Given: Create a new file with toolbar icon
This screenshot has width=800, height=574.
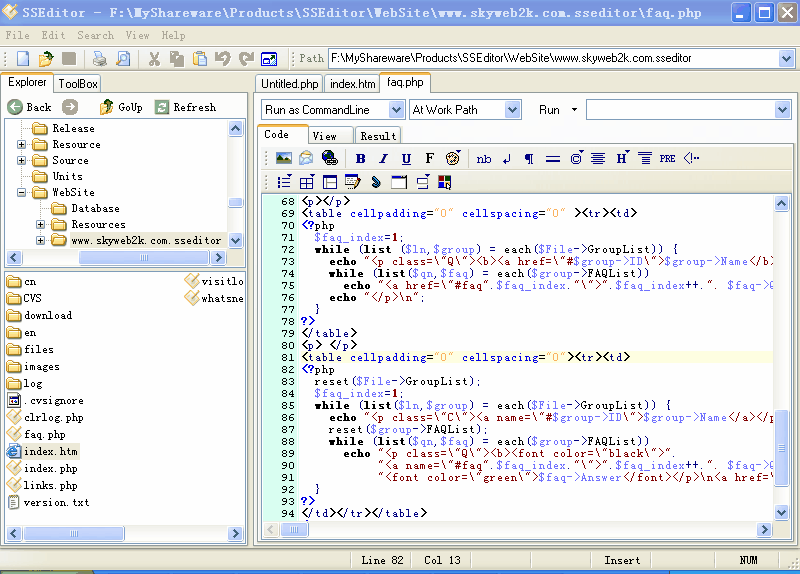Looking at the screenshot, I should pos(23,59).
